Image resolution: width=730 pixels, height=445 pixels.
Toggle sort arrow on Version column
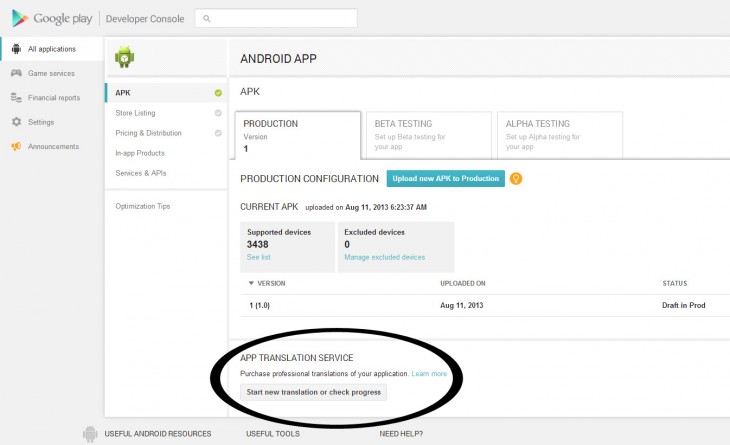(251, 283)
